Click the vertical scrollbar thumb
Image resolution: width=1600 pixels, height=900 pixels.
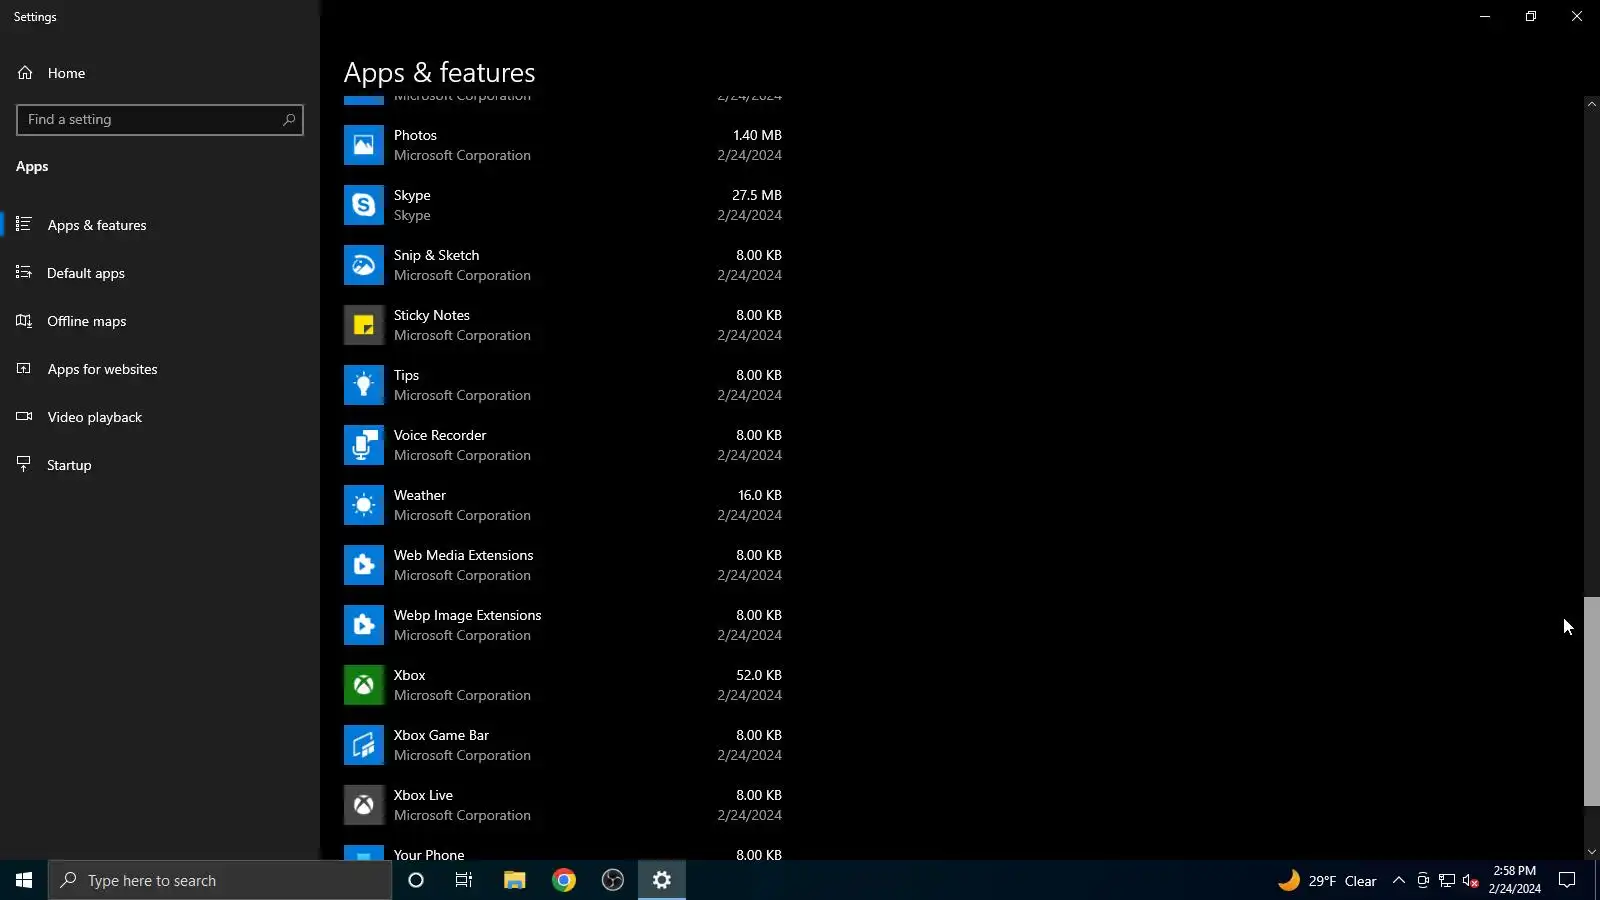click(x=1591, y=701)
